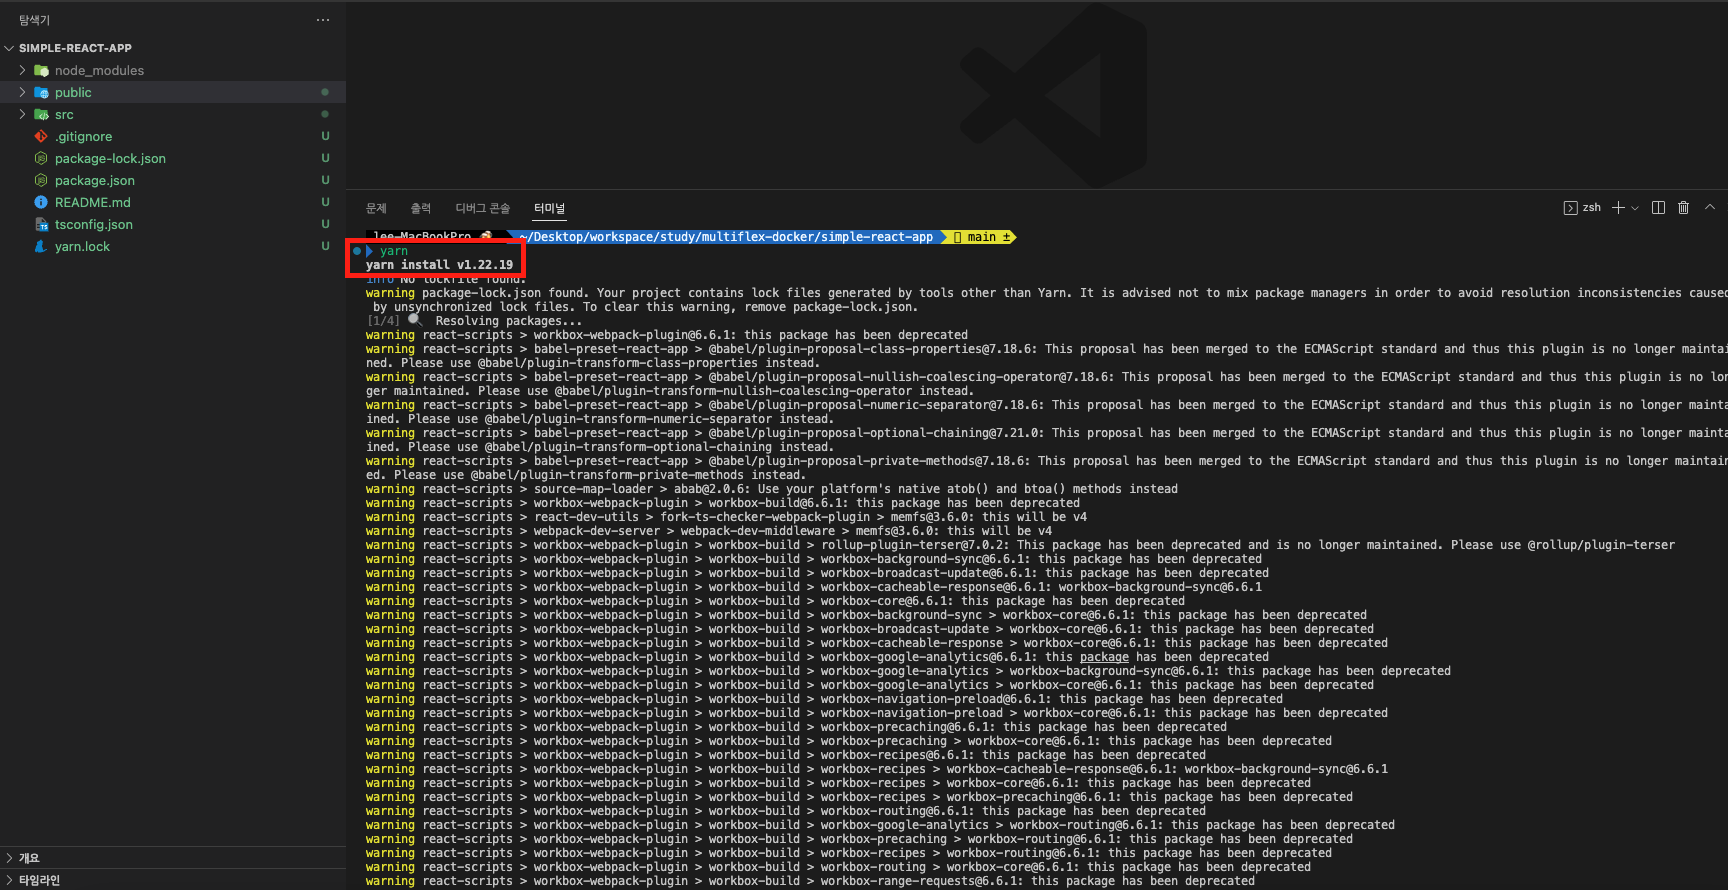
Task: Expand the node_modules folder chevron
Action: click(23, 70)
